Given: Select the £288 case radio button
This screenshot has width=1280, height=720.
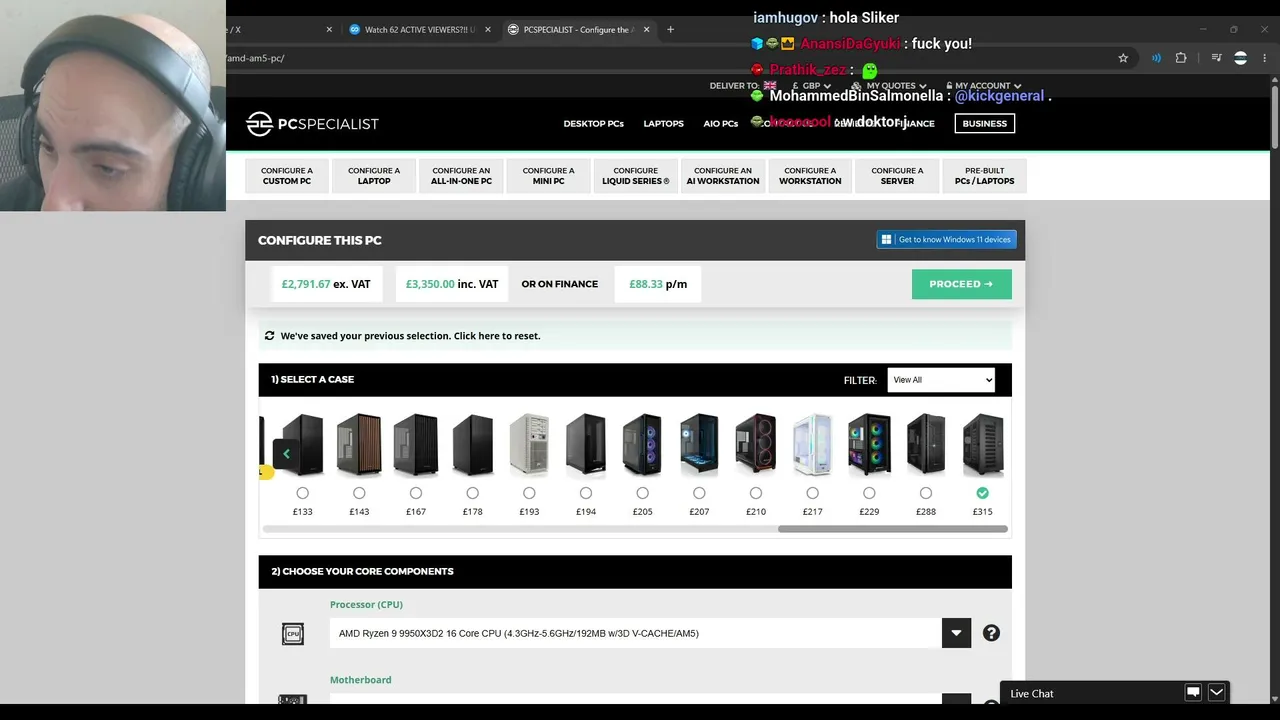Looking at the screenshot, I should pyautogui.click(x=926, y=493).
